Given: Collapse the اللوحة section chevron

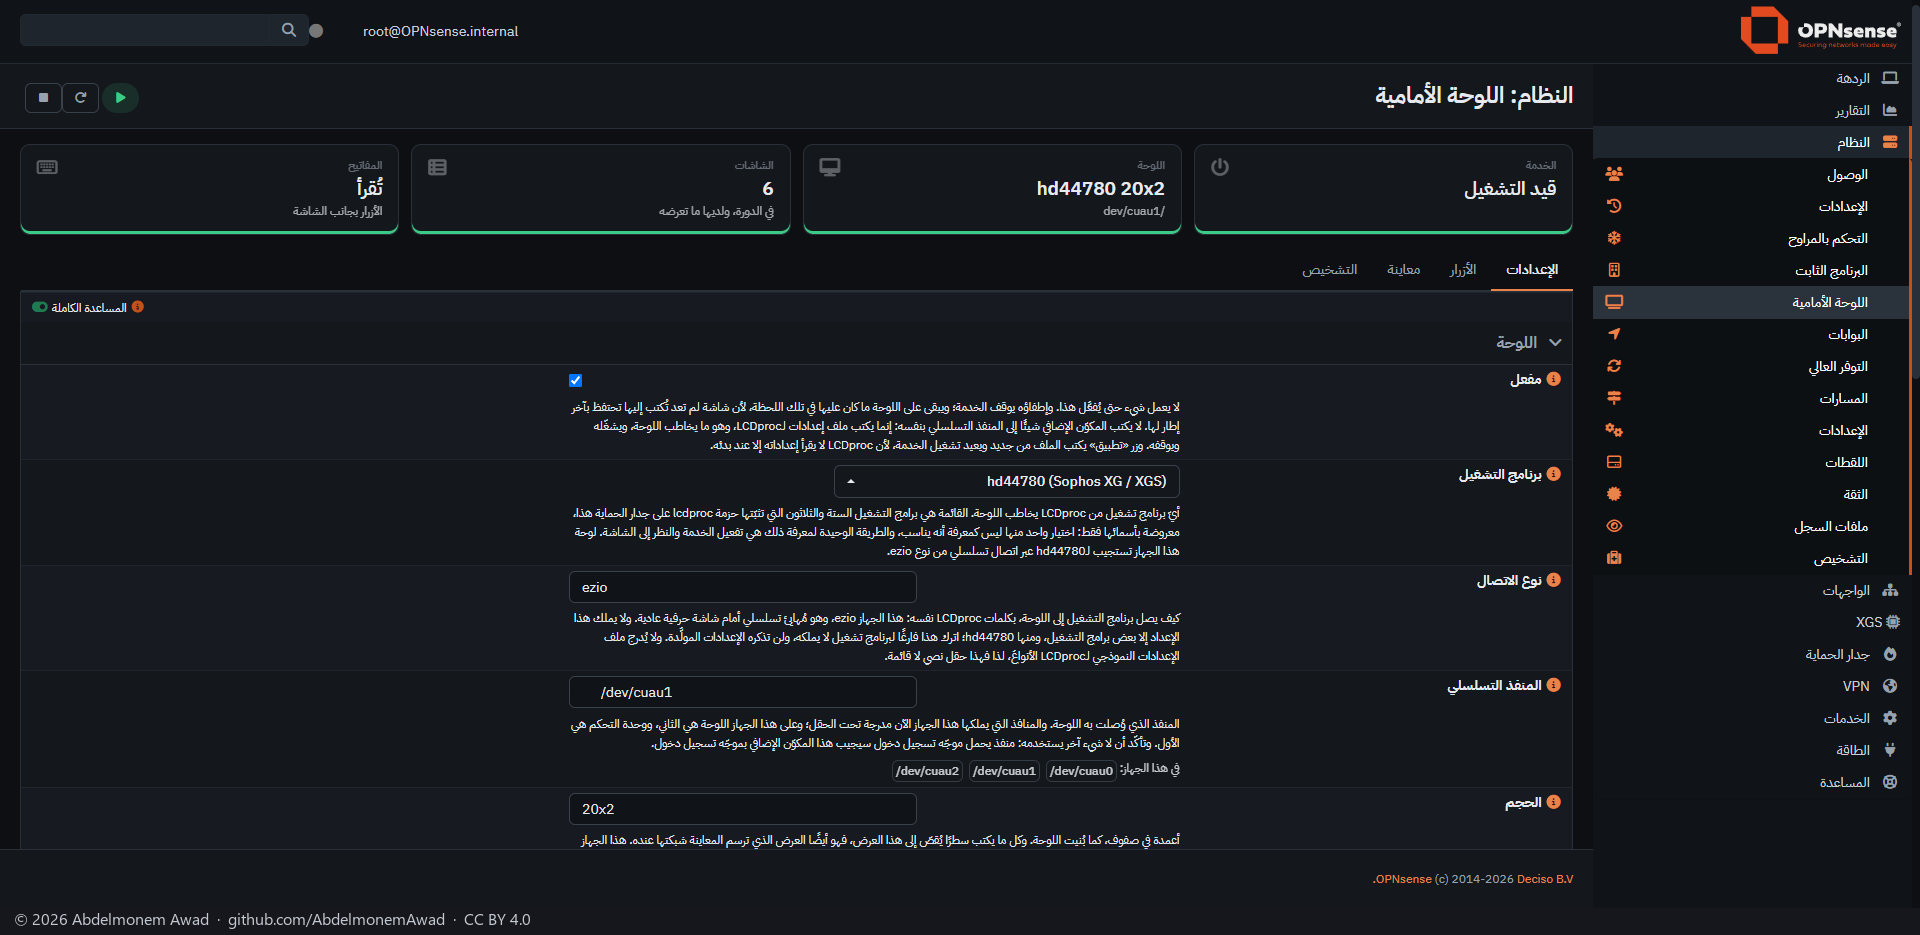Looking at the screenshot, I should (1555, 342).
